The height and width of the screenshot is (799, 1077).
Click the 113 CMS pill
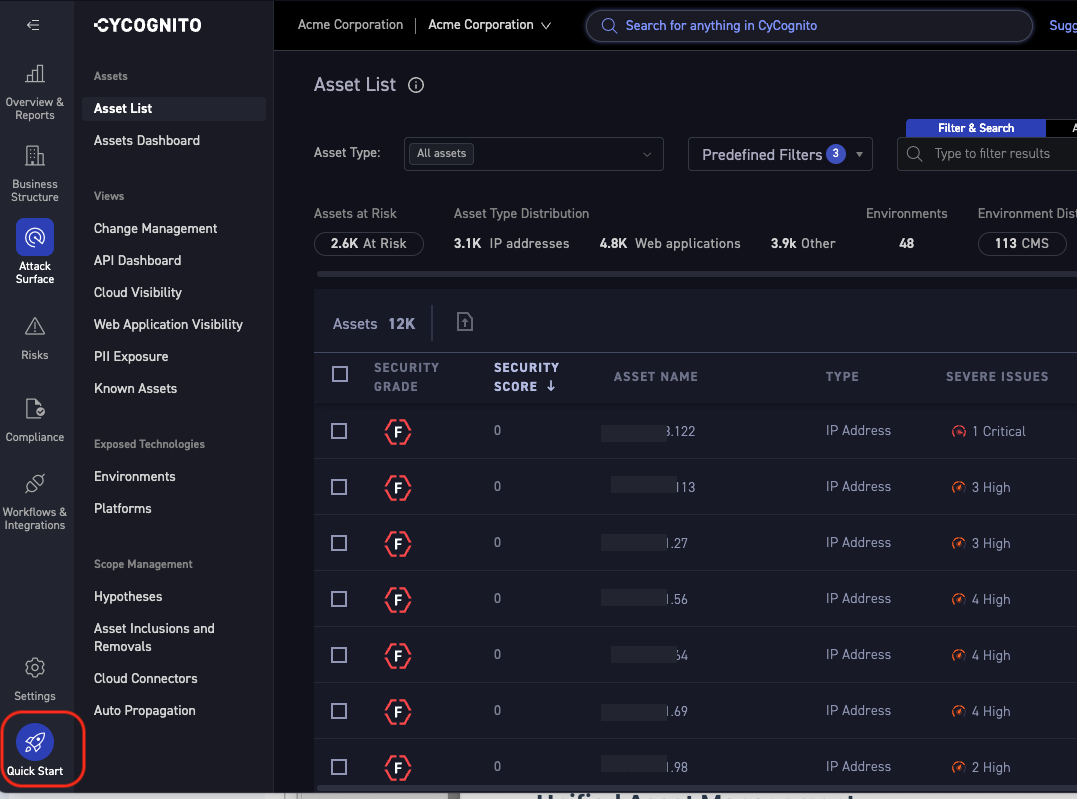click(1022, 243)
